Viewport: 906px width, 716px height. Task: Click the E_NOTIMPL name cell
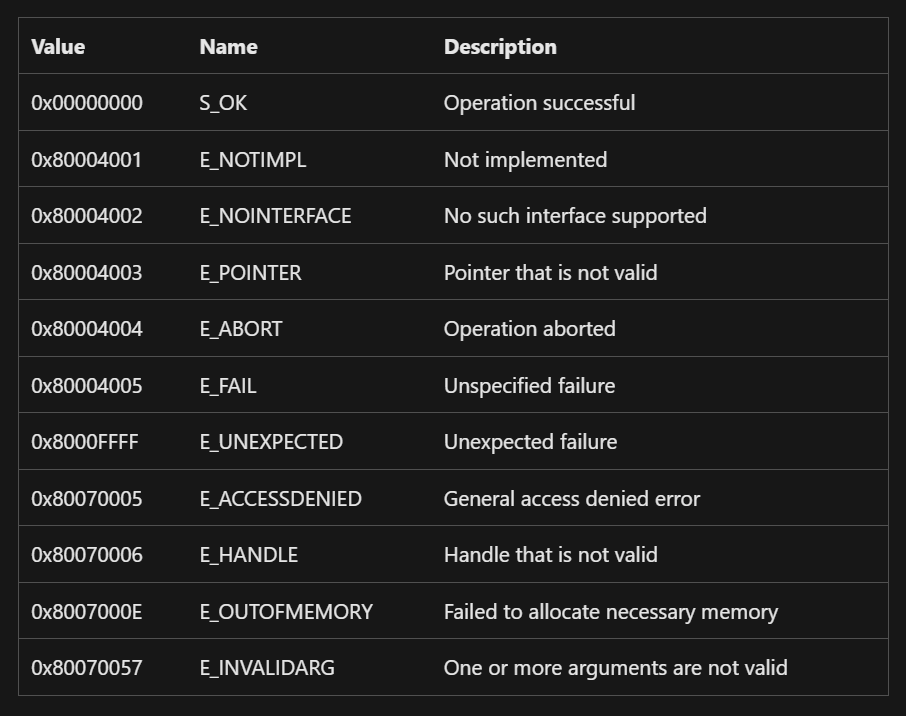point(253,160)
